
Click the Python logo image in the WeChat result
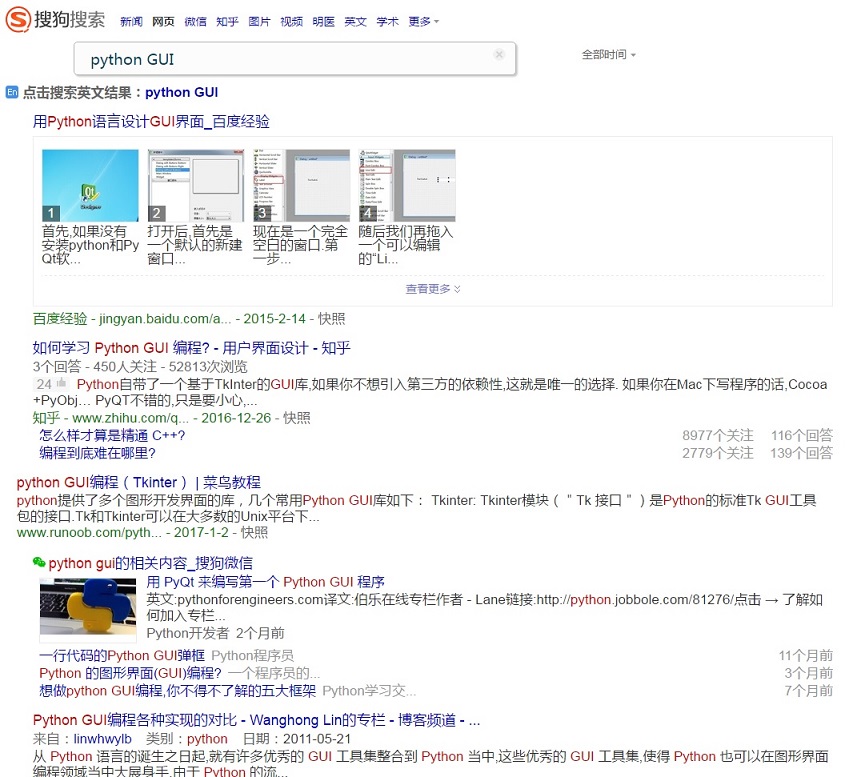pyautogui.click(x=87, y=608)
